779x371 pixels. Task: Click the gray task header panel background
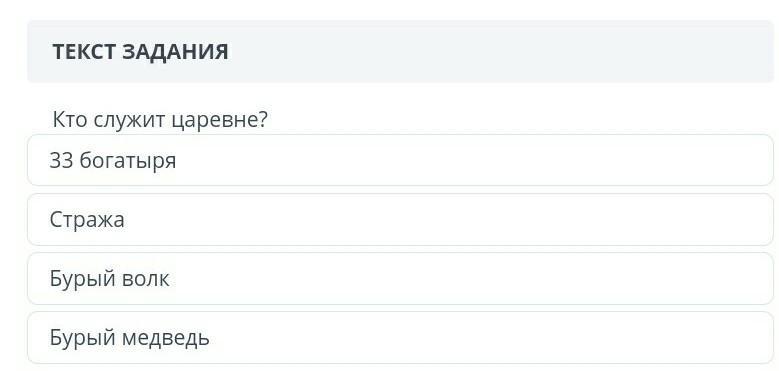point(497,52)
